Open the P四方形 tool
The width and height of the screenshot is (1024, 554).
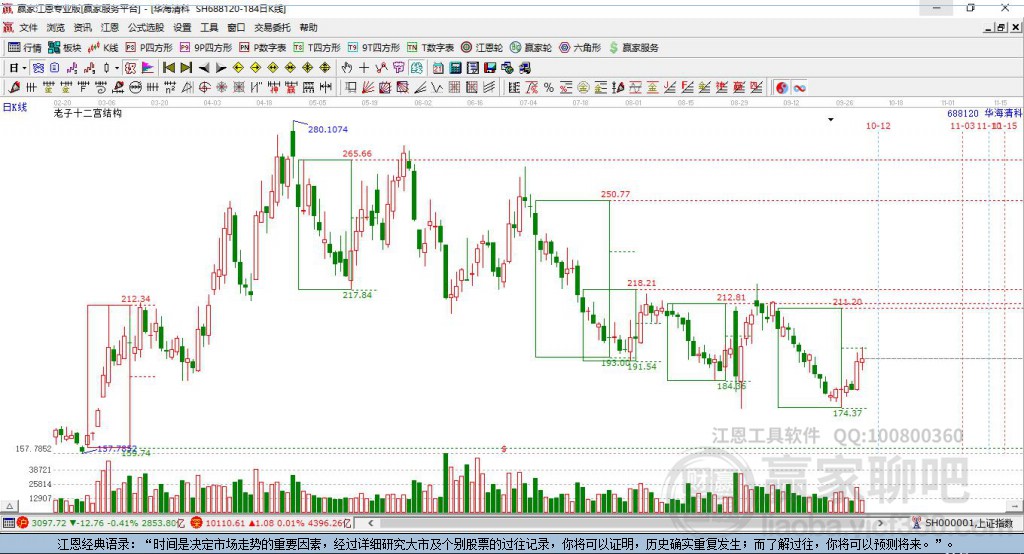[149, 48]
